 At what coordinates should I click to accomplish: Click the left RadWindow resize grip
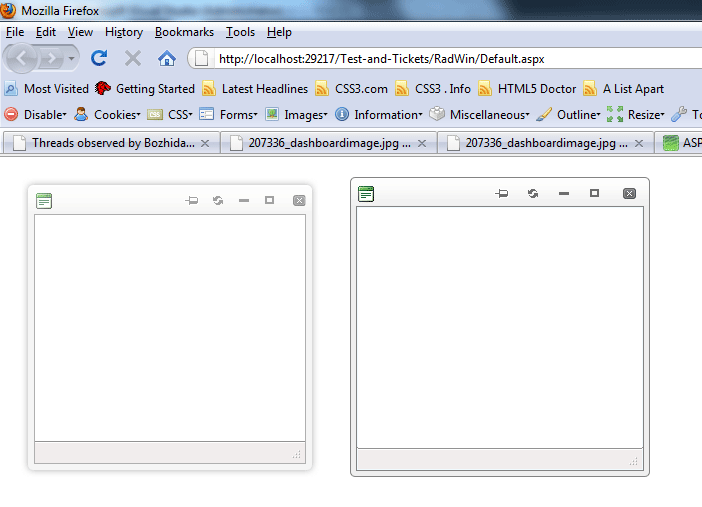[297, 455]
